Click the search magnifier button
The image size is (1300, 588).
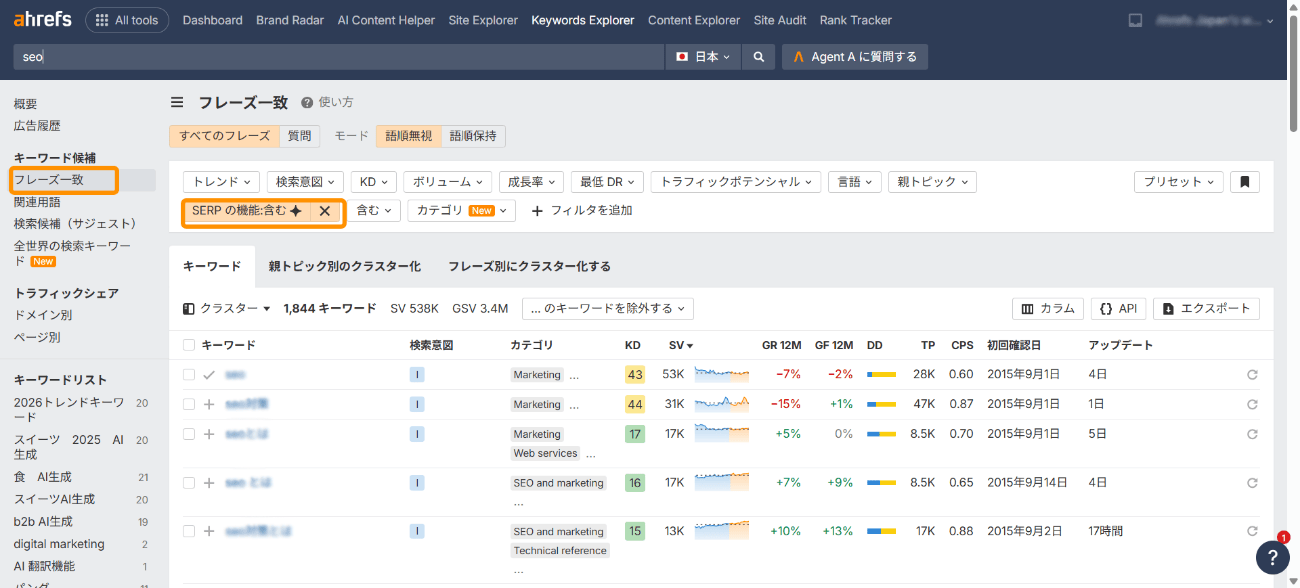point(759,57)
